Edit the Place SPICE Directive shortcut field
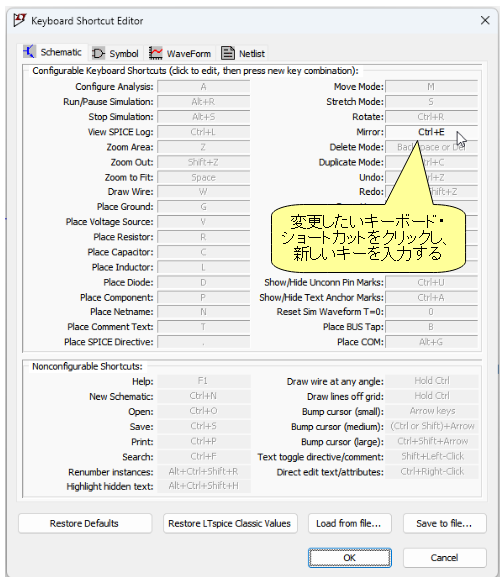 [x=203, y=342]
